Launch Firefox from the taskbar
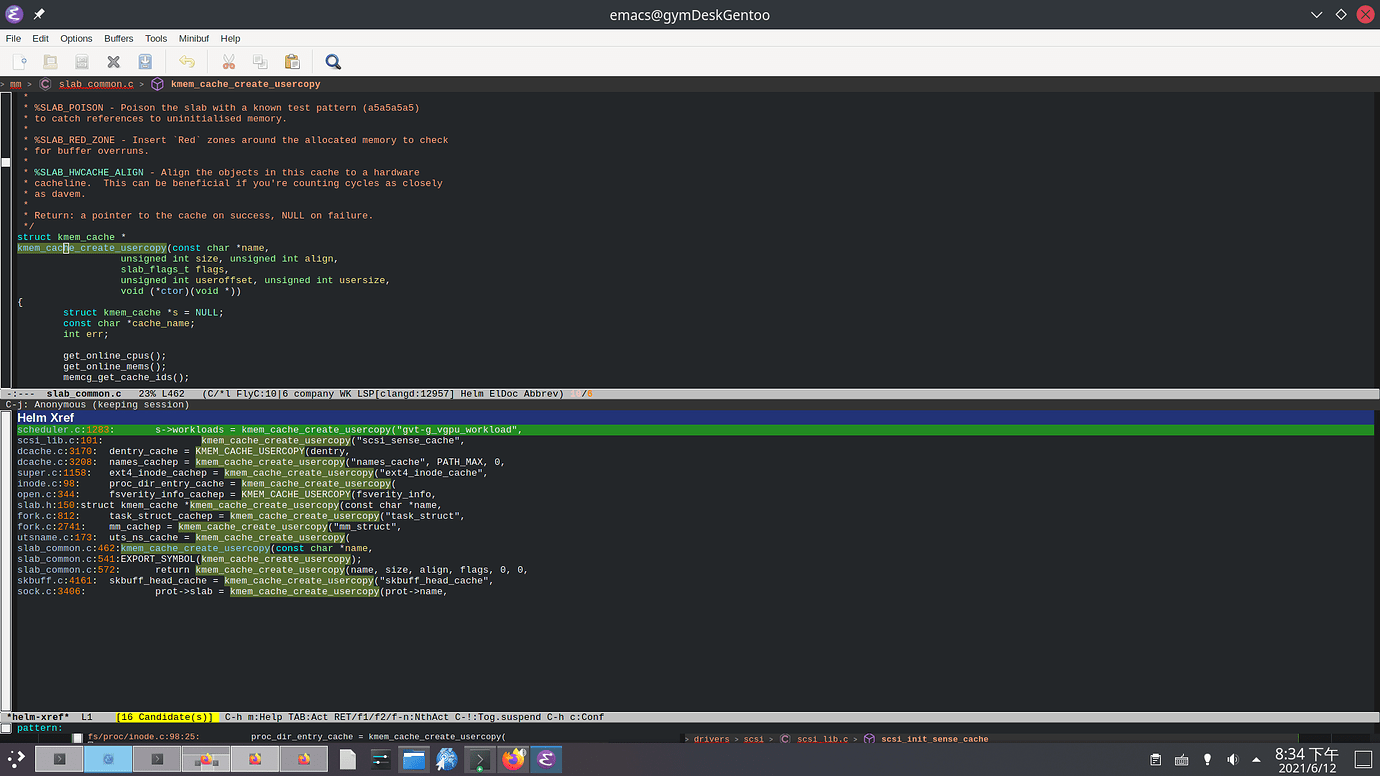This screenshot has height=776, width=1380. pyautogui.click(x=513, y=760)
